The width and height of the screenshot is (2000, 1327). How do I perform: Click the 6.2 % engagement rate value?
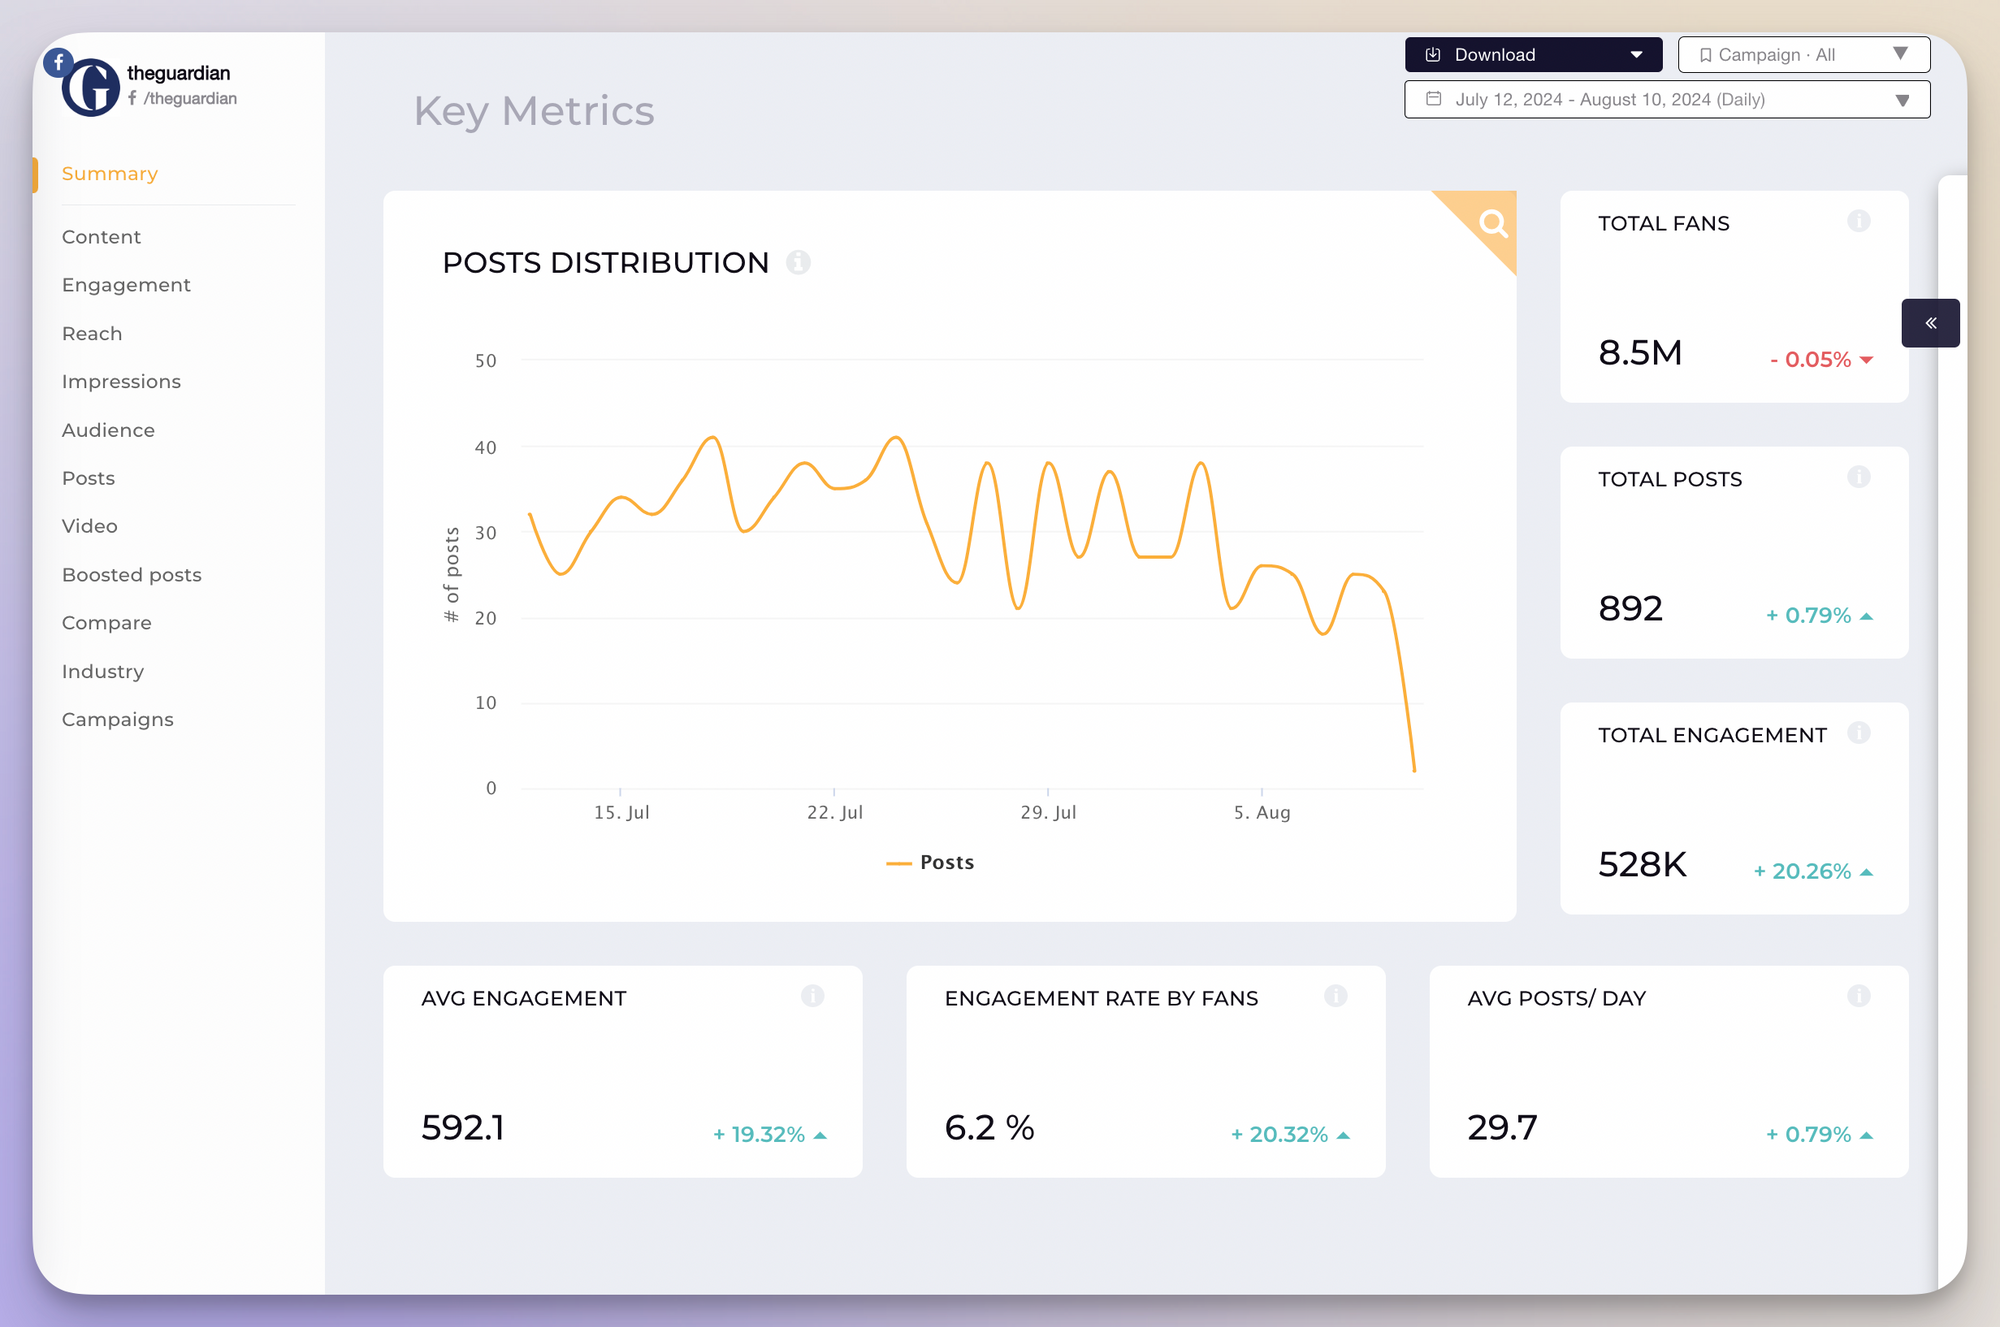(x=989, y=1127)
